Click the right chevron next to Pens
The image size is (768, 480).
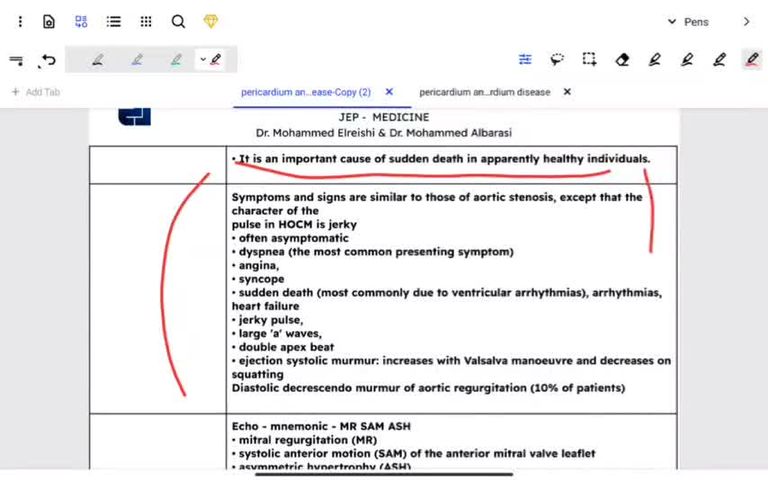click(746, 22)
